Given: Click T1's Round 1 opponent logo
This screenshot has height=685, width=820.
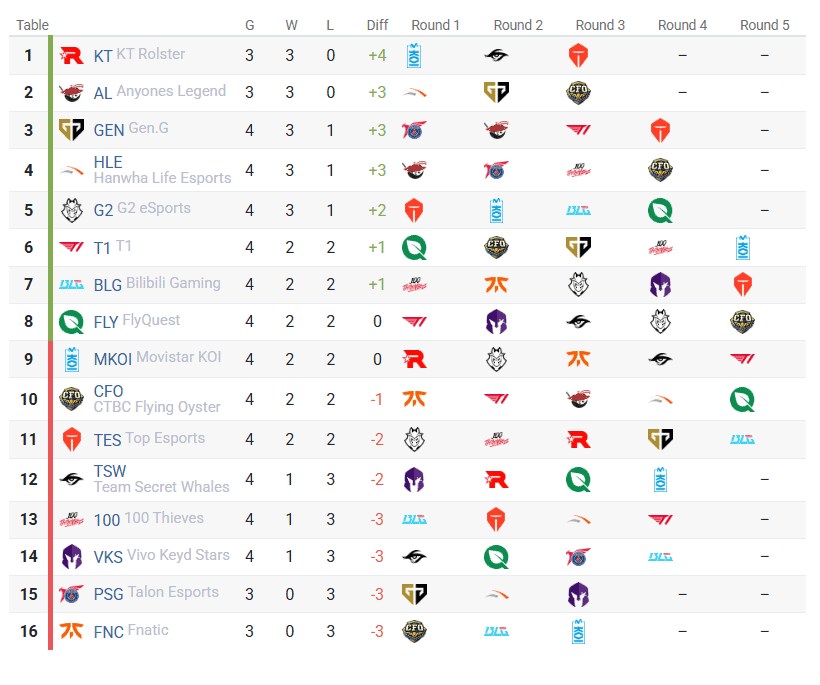Looking at the screenshot, I should point(415,247).
